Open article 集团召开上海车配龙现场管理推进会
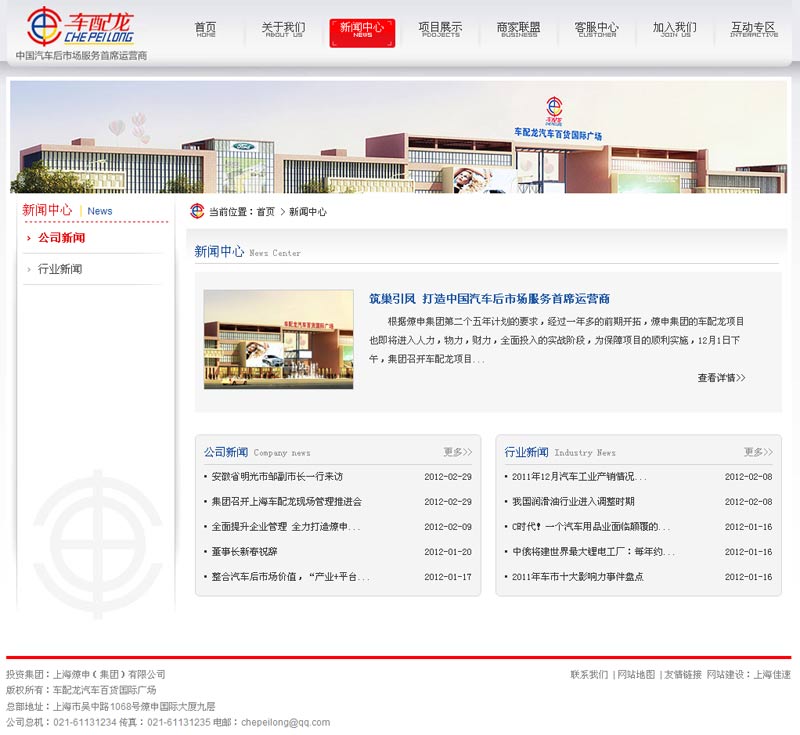This screenshot has width=800, height=735. [287, 501]
